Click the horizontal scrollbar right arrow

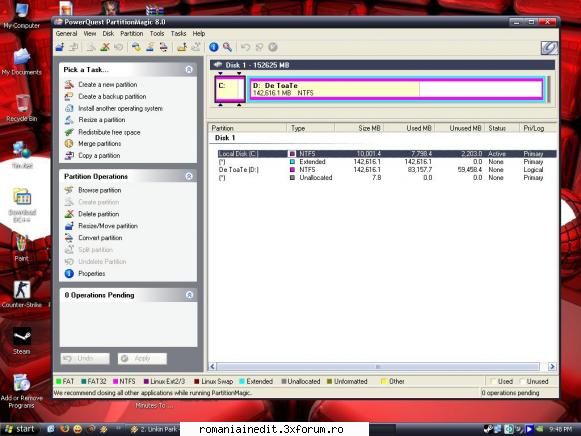[552, 366]
